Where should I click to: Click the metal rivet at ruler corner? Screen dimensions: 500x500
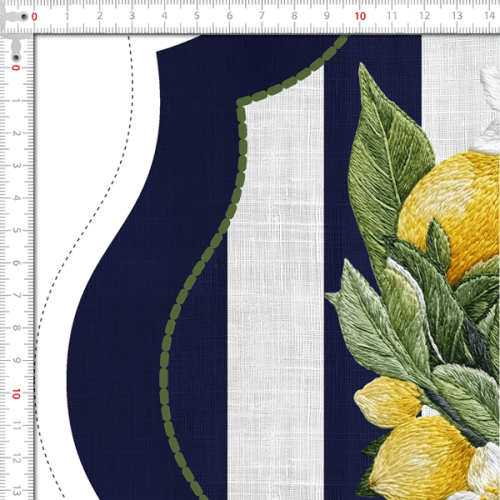(24, 16)
